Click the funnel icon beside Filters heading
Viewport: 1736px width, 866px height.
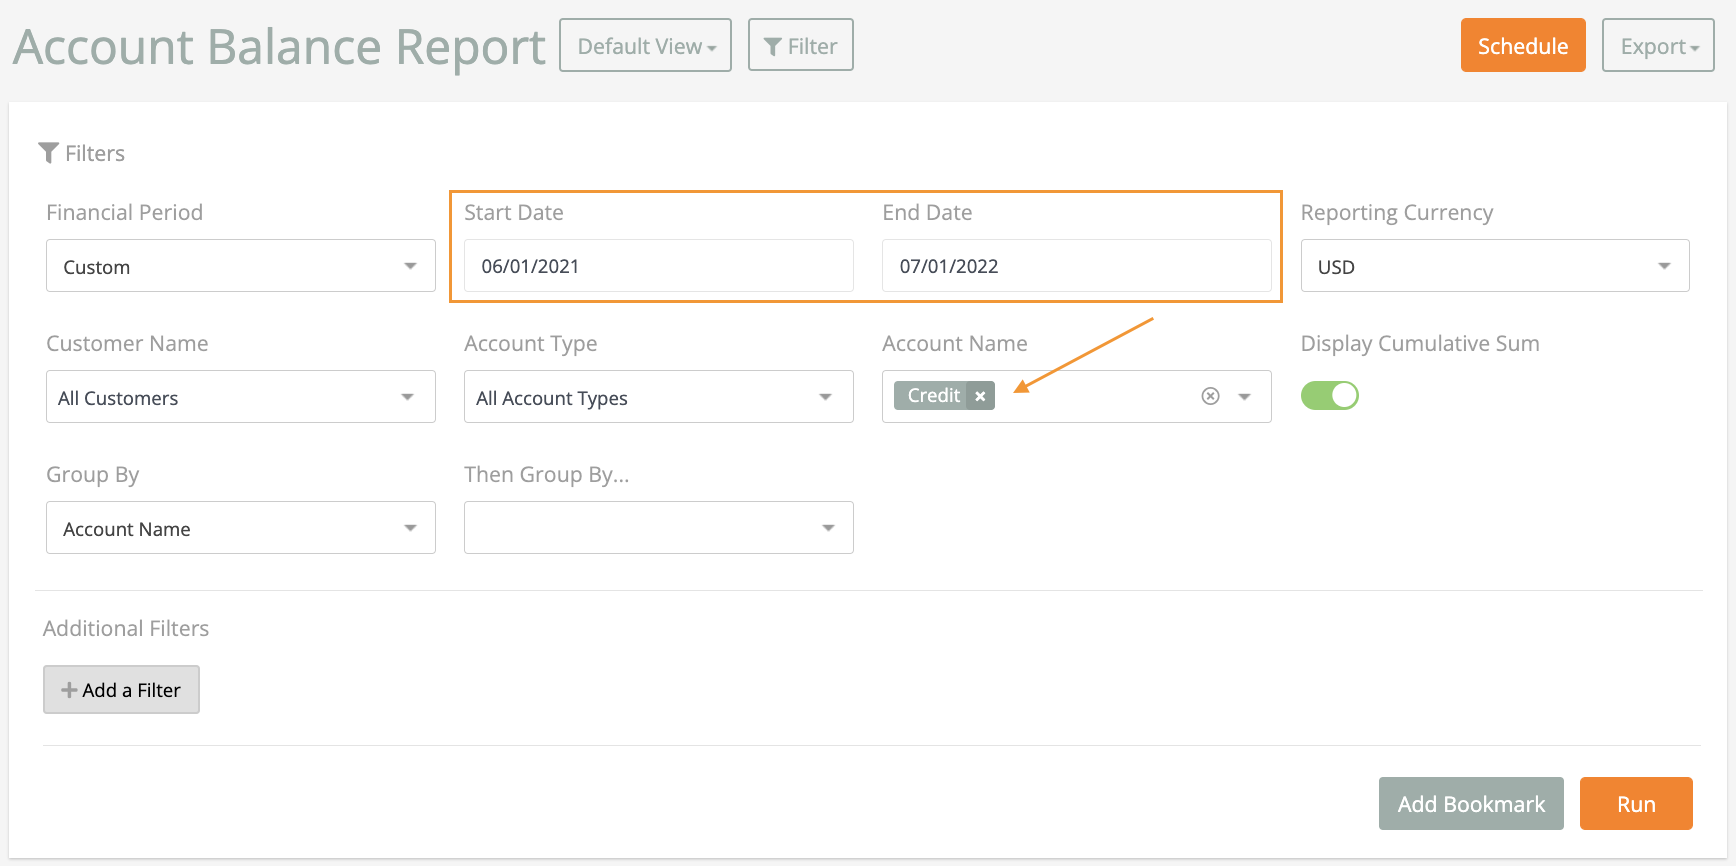tap(48, 153)
